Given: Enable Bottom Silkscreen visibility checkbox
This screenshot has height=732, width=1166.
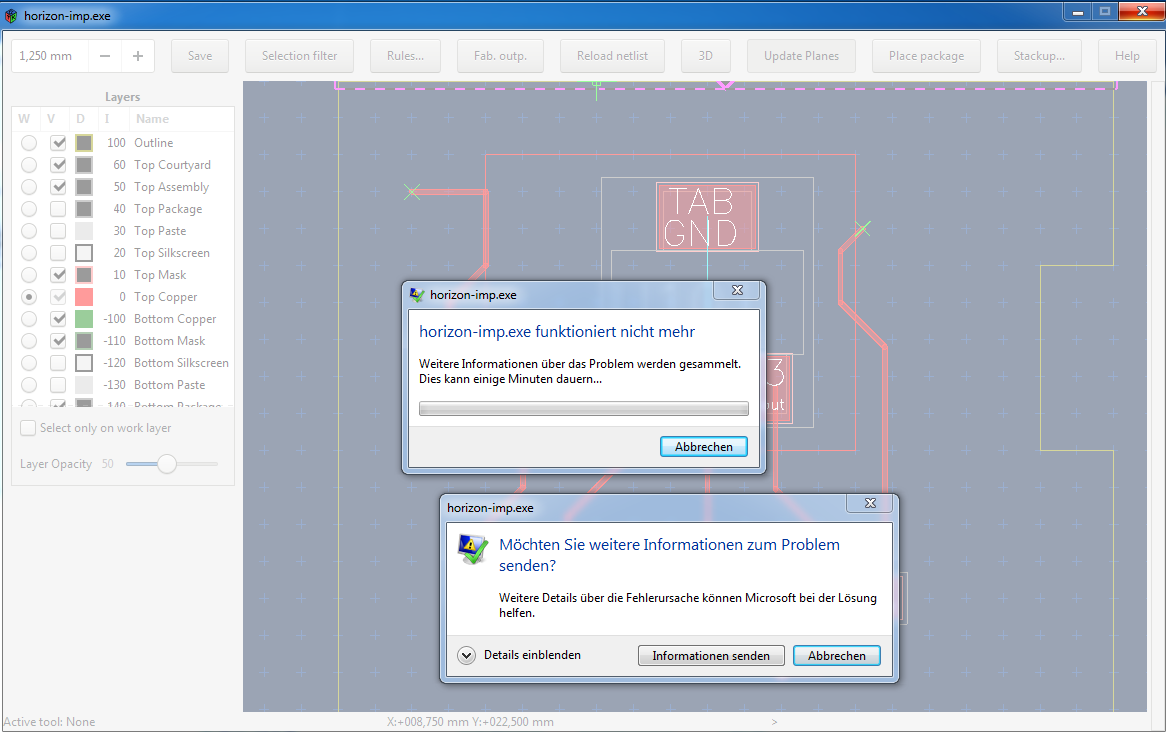Looking at the screenshot, I should coord(58,363).
